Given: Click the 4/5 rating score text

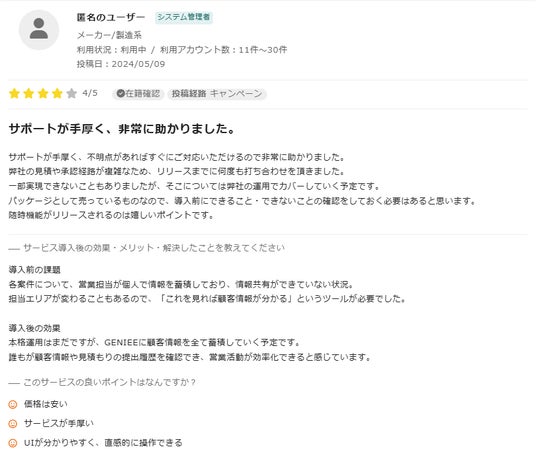Looking at the screenshot, I should click(x=90, y=93).
